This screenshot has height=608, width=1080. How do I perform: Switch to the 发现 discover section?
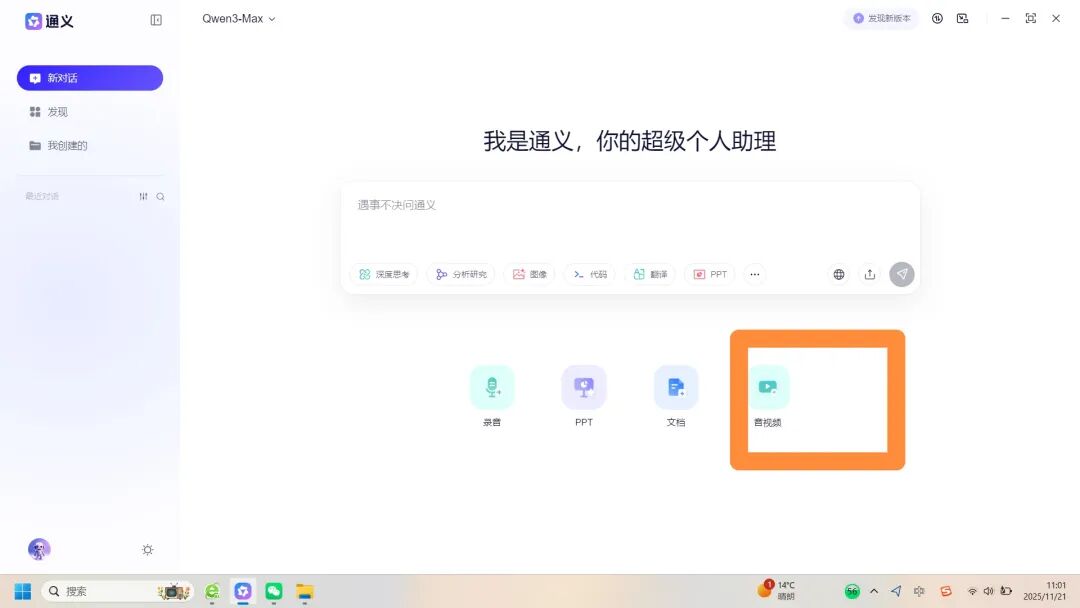pyautogui.click(x=56, y=111)
